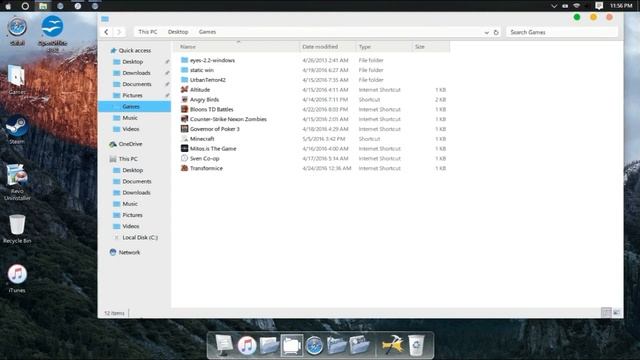Select the Angry Birds shortcut icon
The height and width of the screenshot is (360, 640).
point(184,99)
